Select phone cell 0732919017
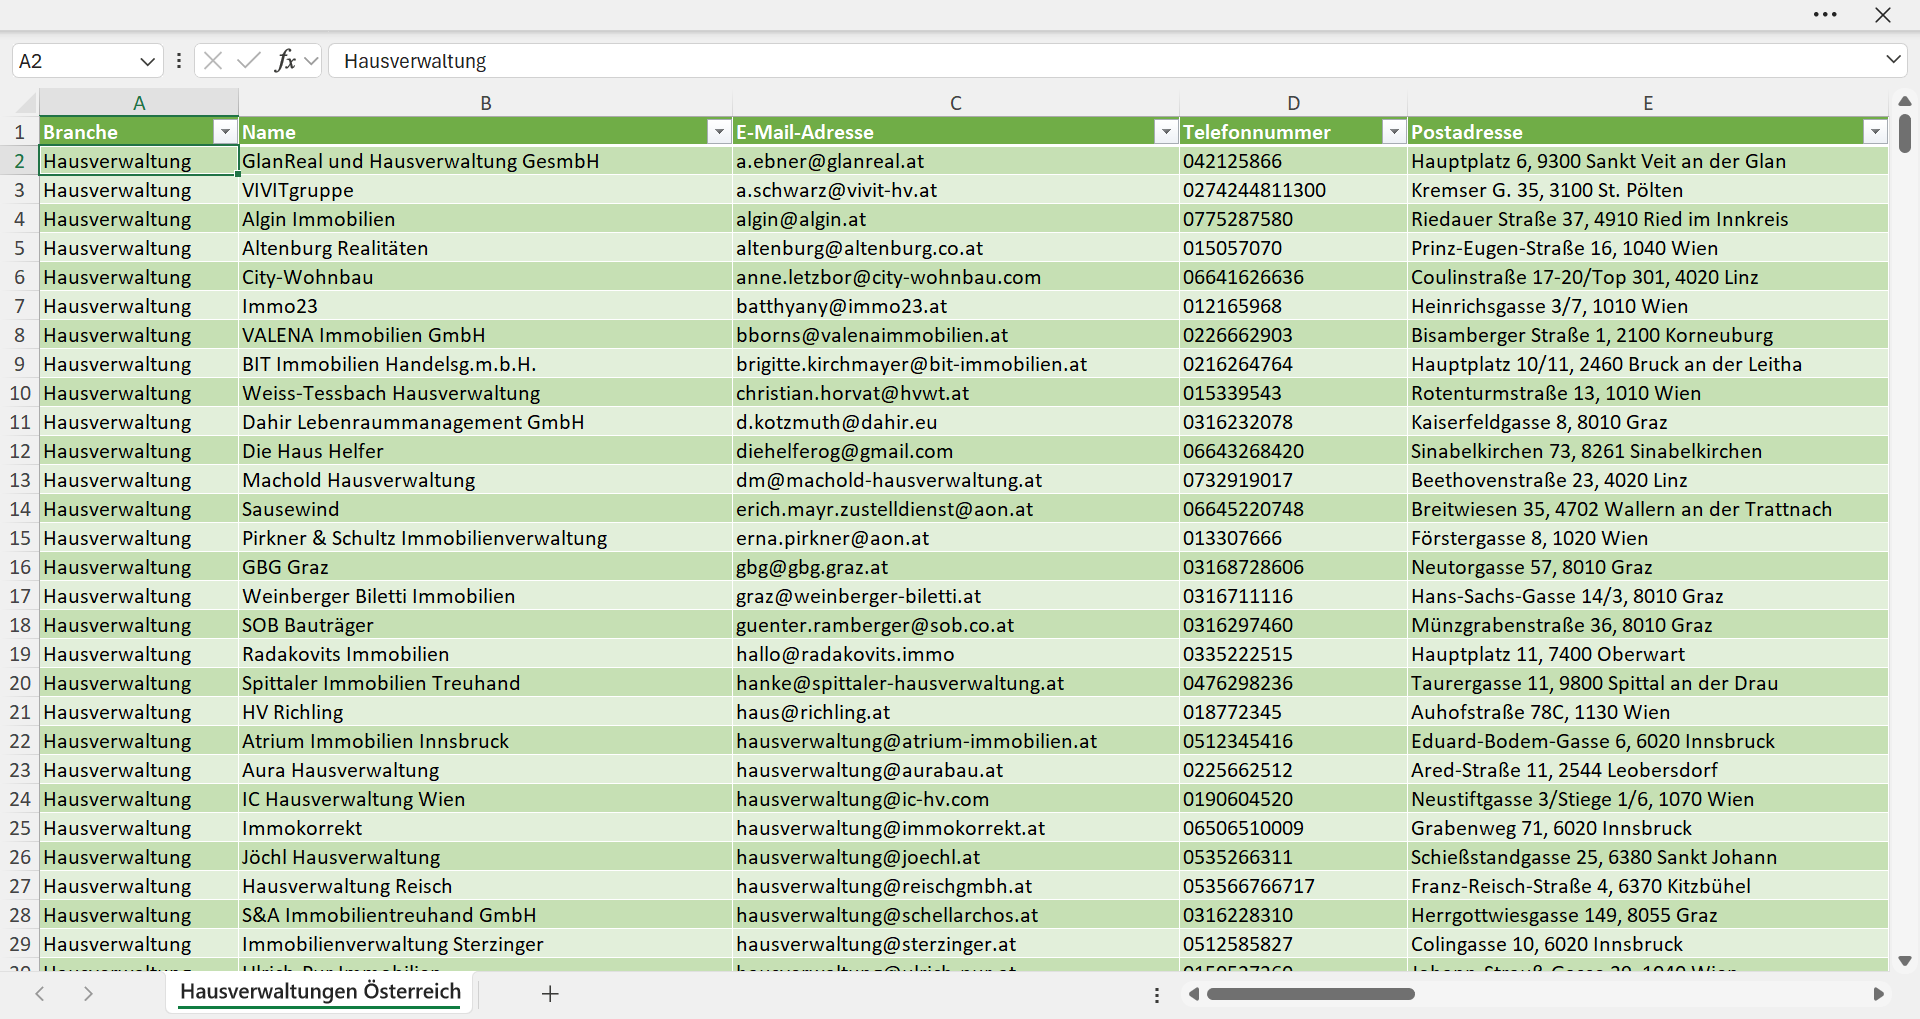This screenshot has height=1019, width=1920. [x=1294, y=480]
